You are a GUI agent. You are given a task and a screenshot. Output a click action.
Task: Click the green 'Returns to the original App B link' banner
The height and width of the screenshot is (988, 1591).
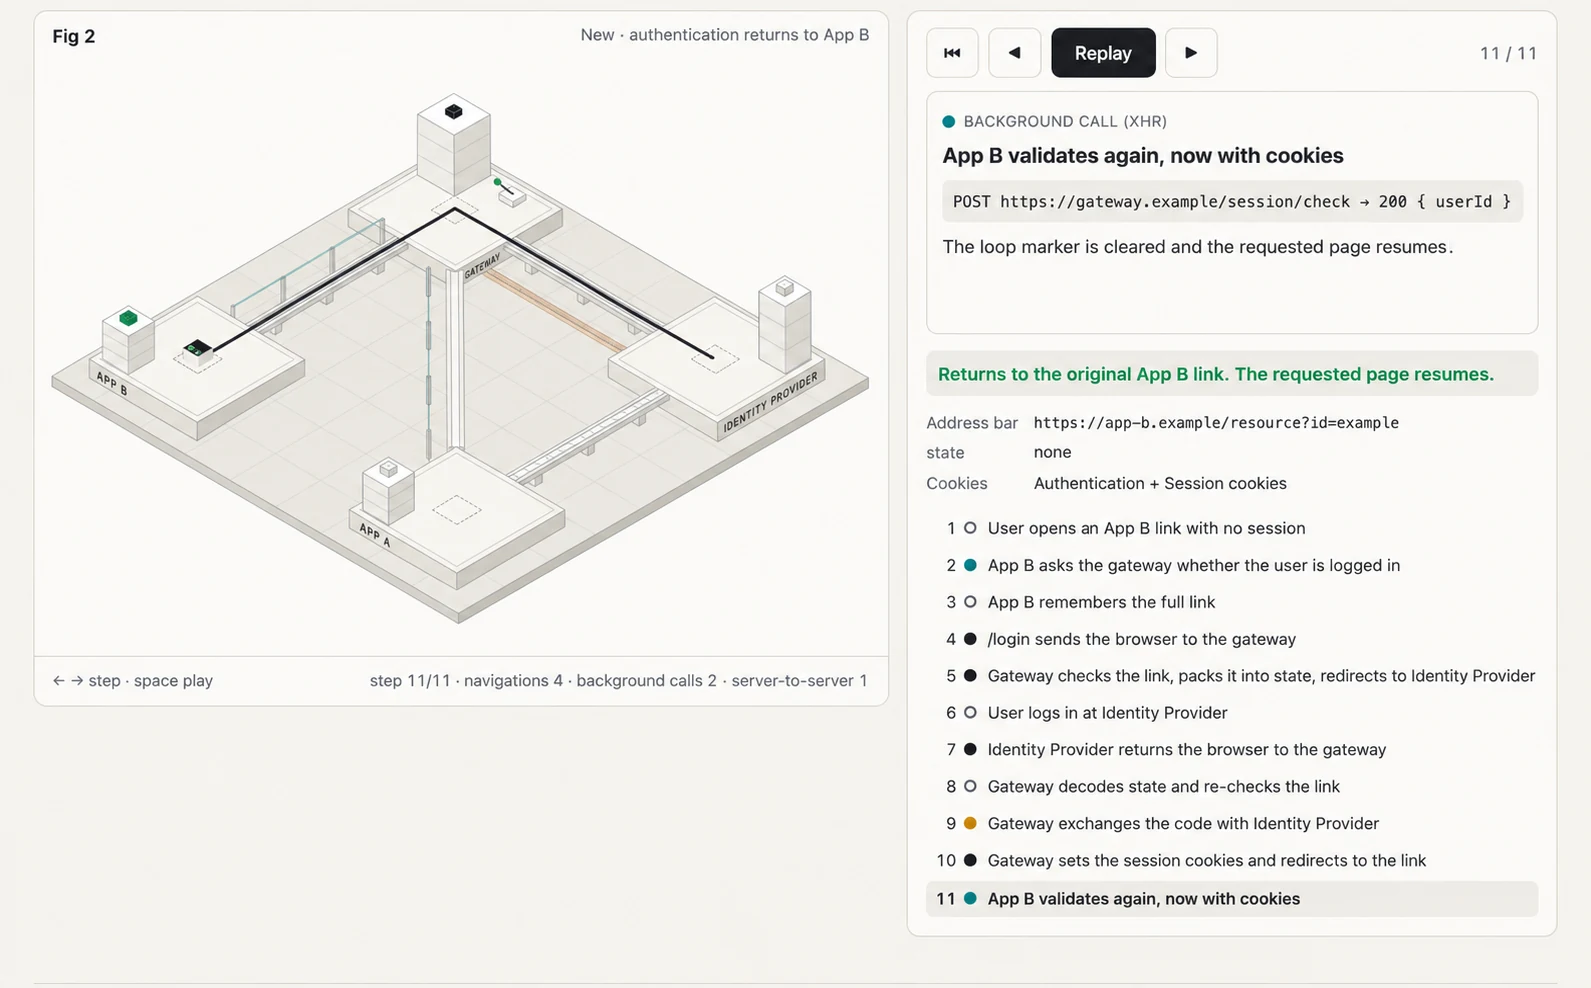pos(1232,374)
